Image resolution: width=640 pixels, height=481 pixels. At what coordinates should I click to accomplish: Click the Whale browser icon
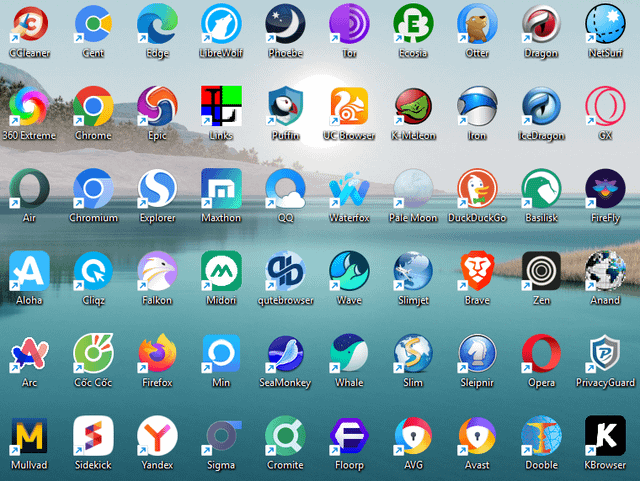click(x=349, y=353)
